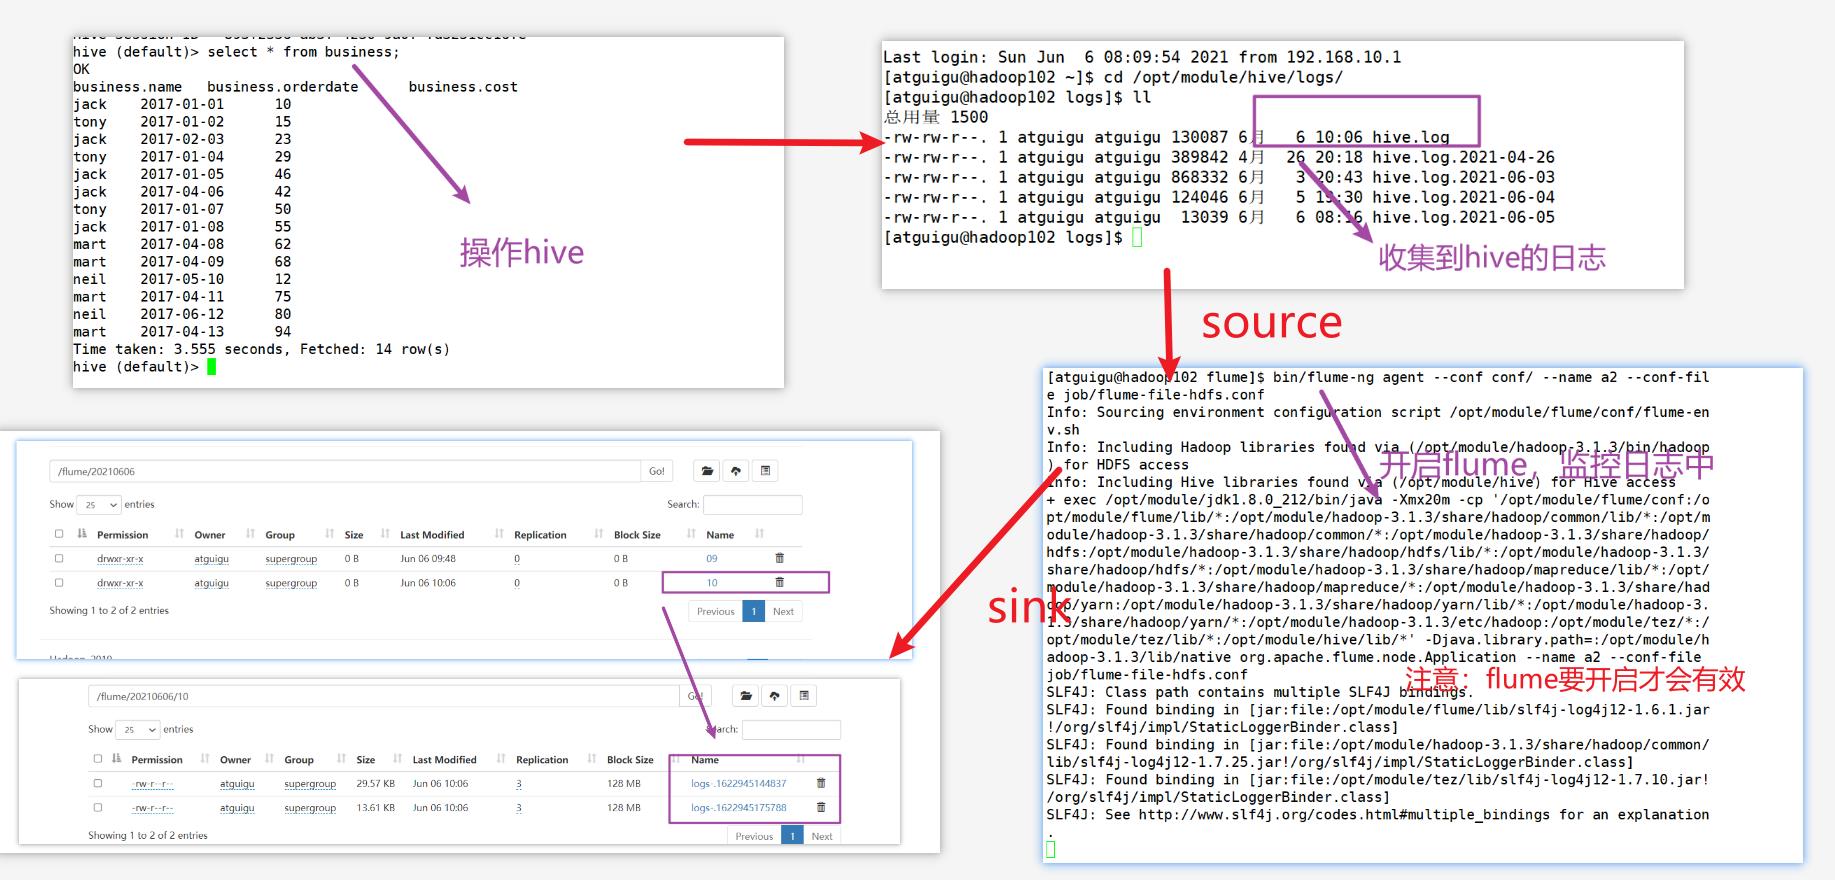Viewport: 1835px width, 880px height.
Task: Replication value 3 for 29.57 KB file
Action: [x=519, y=784]
